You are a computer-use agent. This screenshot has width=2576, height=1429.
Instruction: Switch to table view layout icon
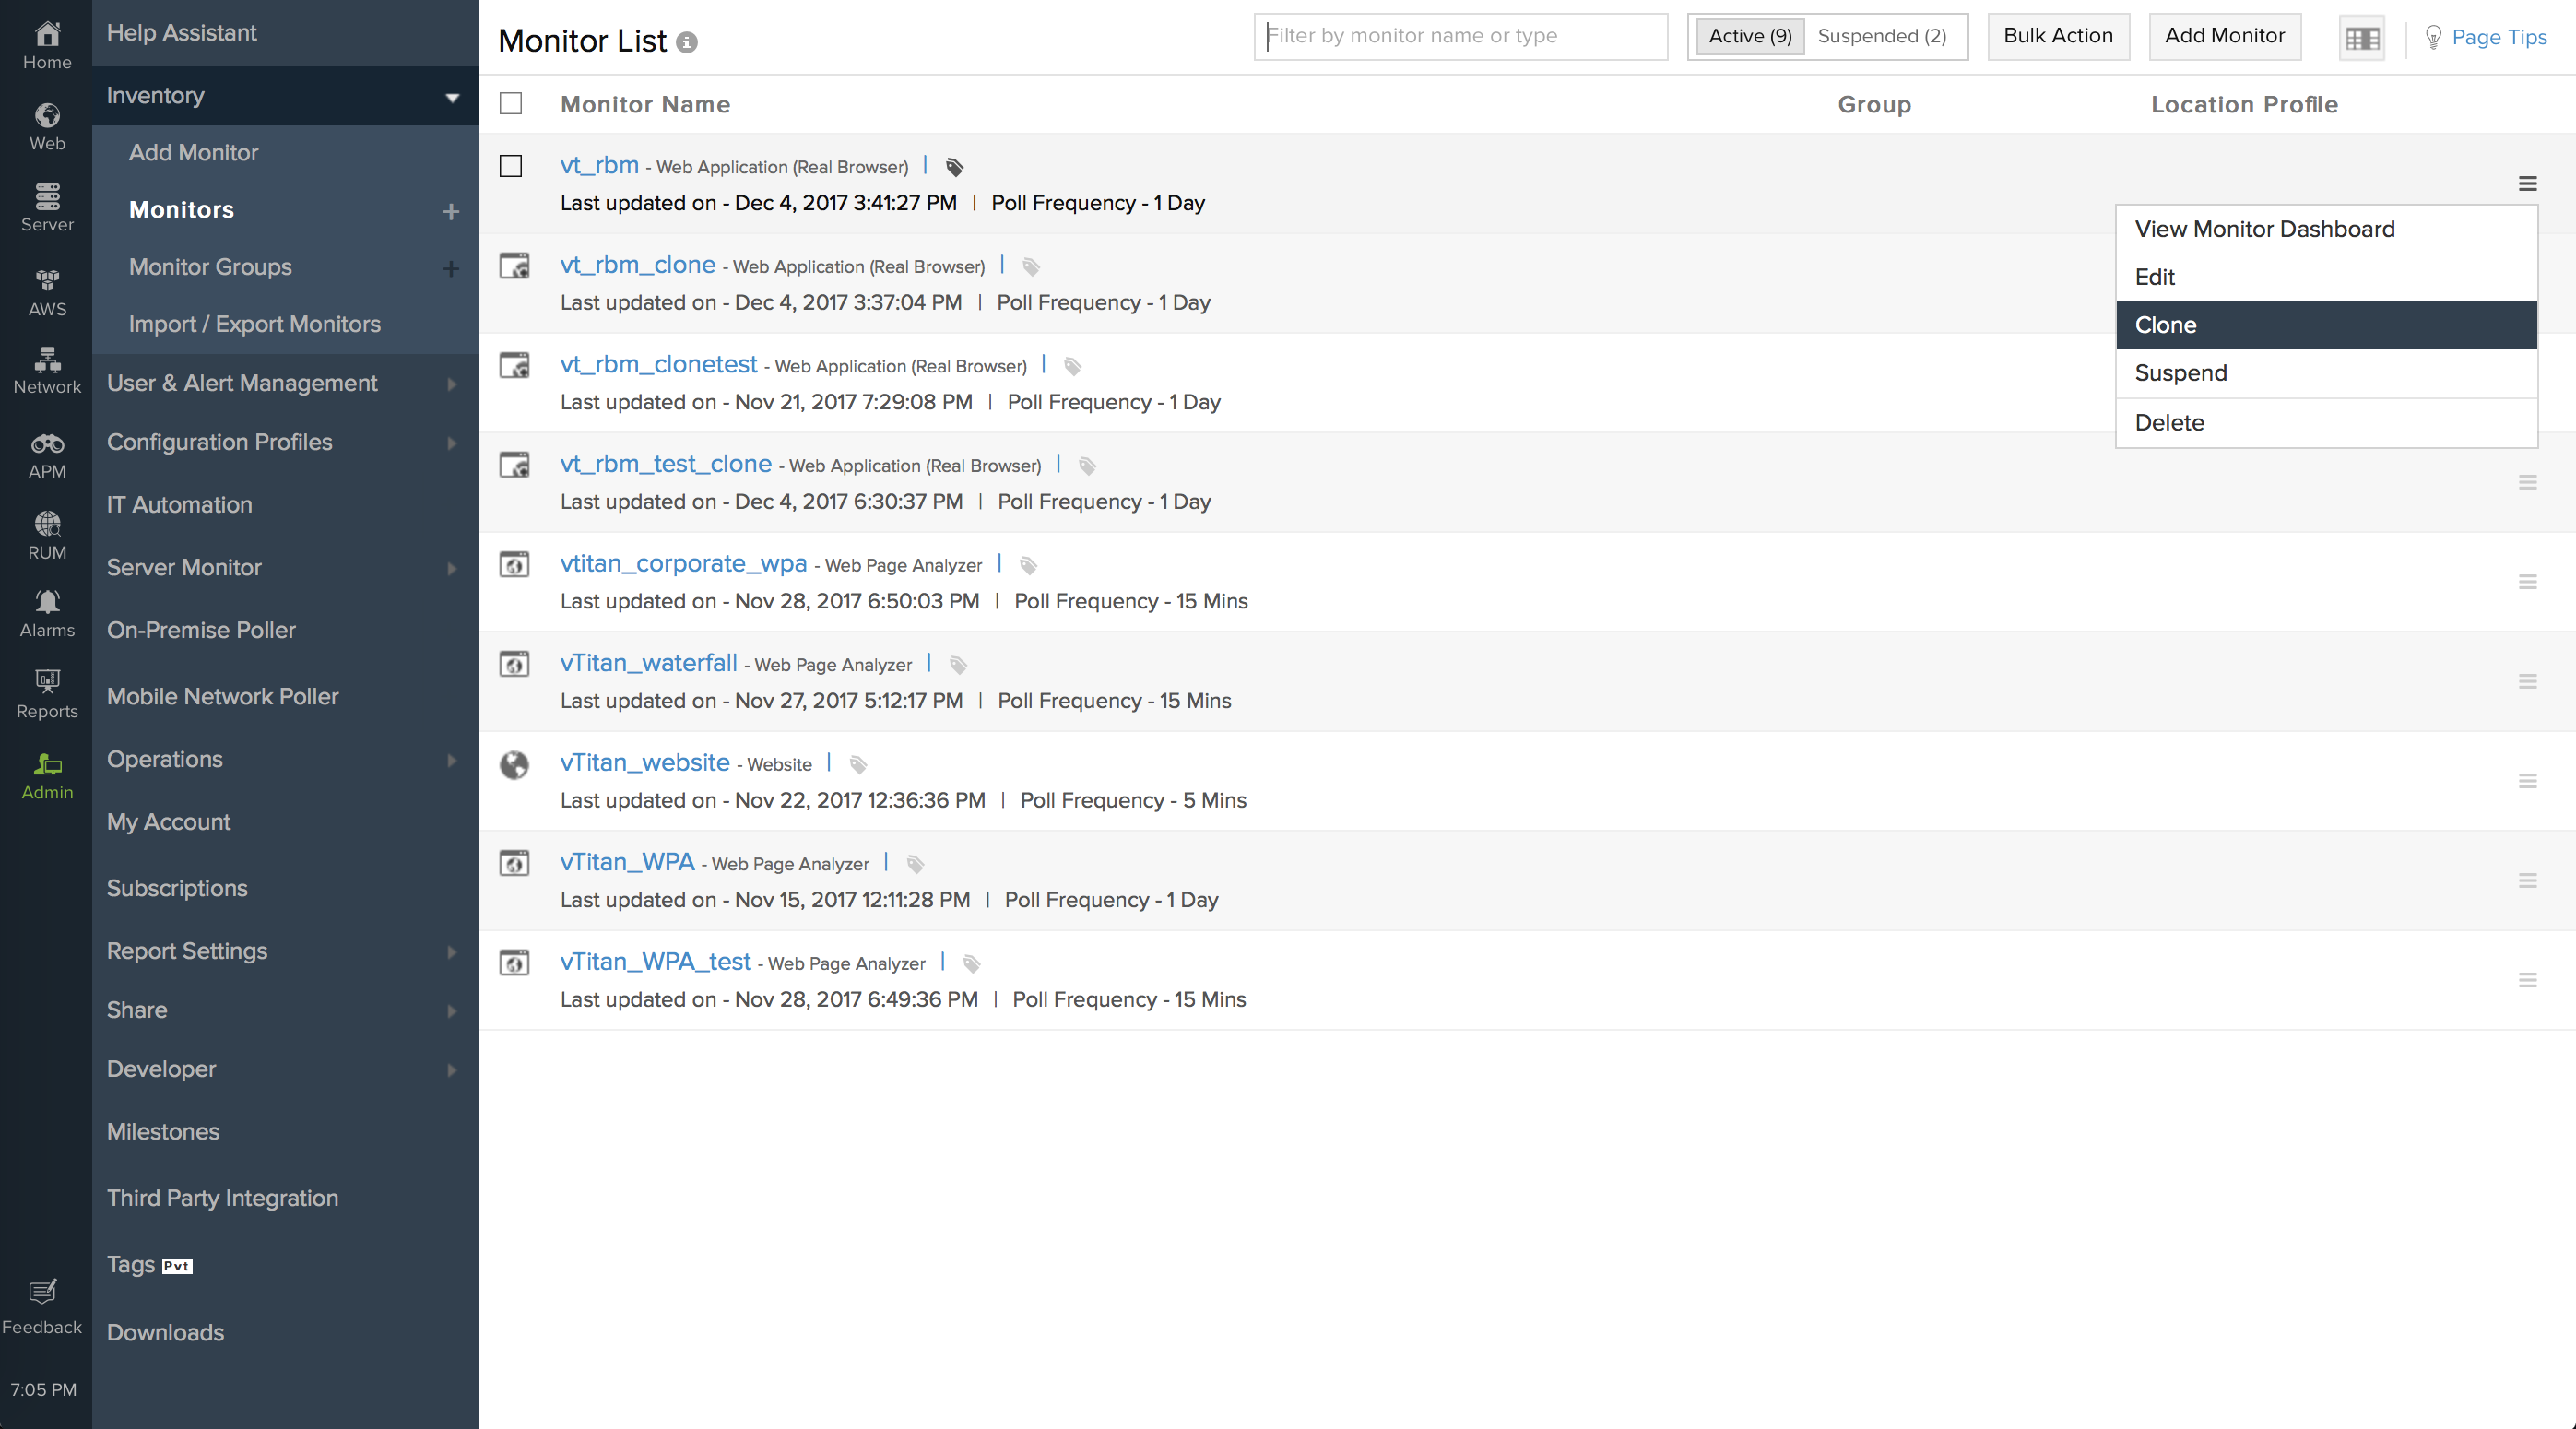click(x=2361, y=38)
